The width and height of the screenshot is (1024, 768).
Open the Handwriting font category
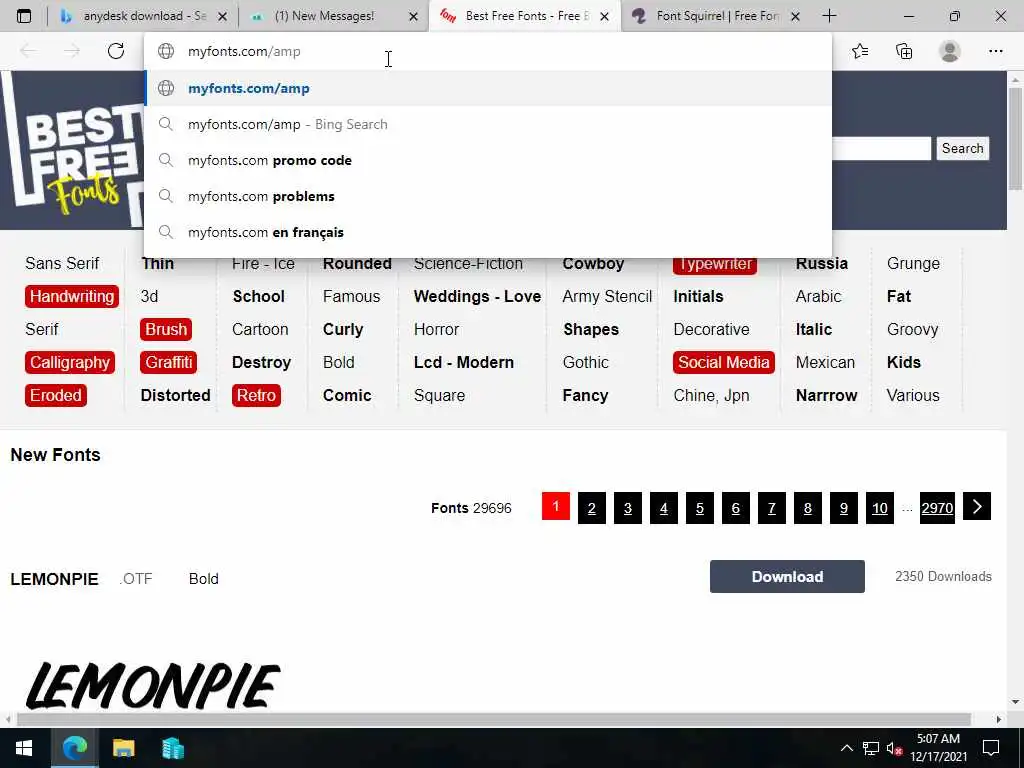[x=72, y=296]
